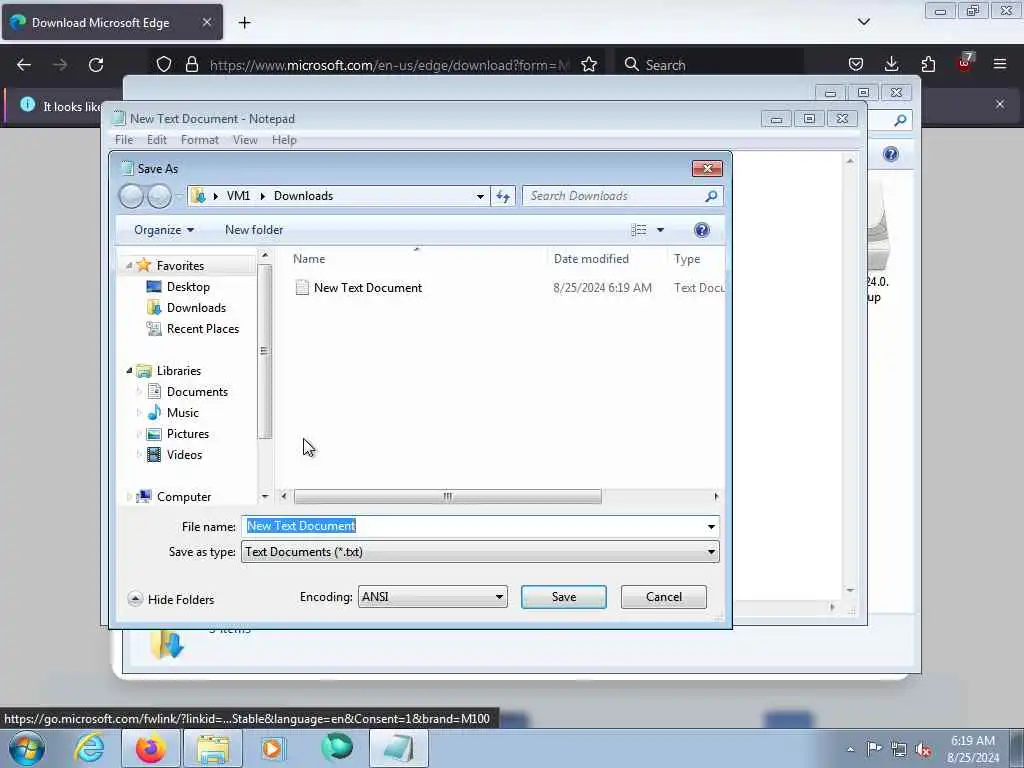Click the bookmark star icon
The height and width of the screenshot is (768, 1024).
pos(589,64)
